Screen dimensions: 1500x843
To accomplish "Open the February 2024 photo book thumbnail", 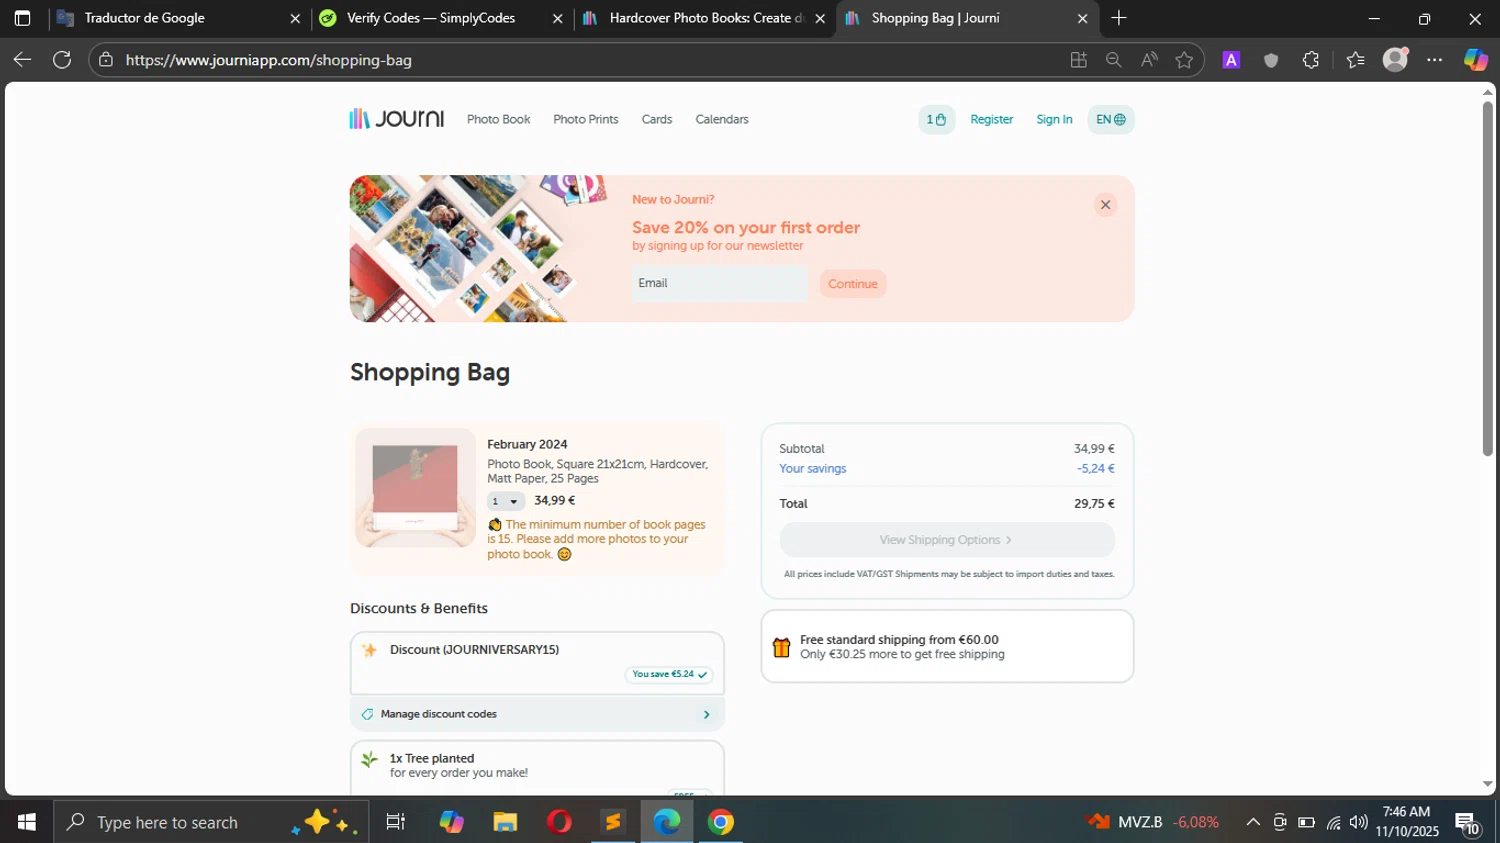I will tap(415, 488).
